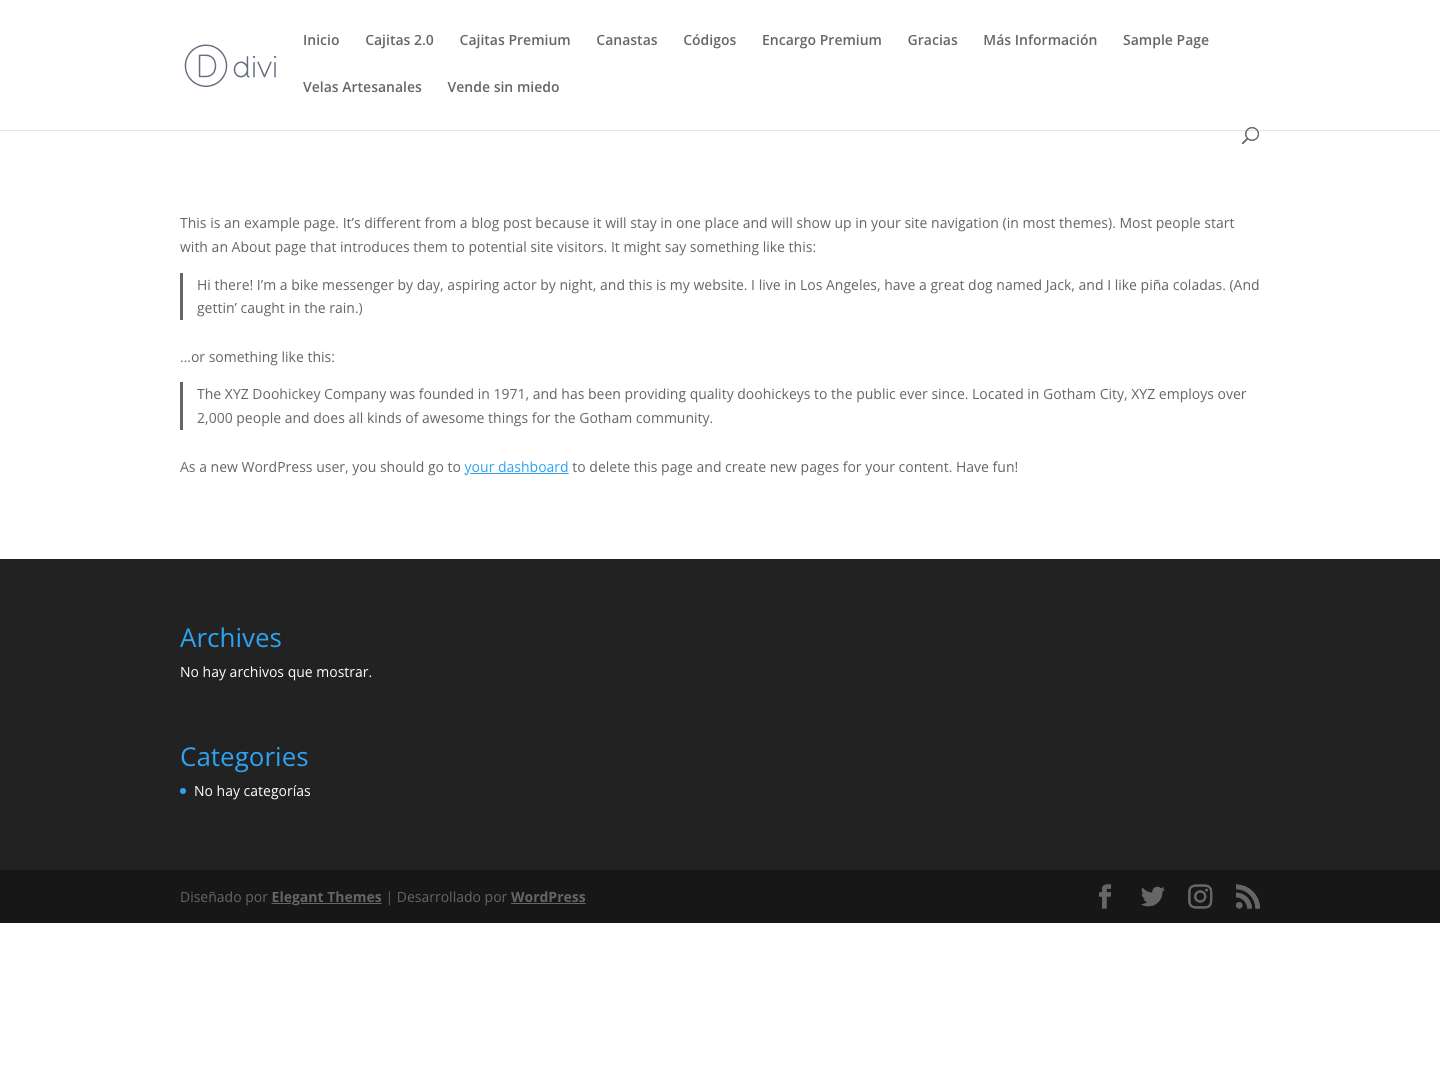Image resolution: width=1440 pixels, height=1080 pixels.
Task: Open the Cajitas 2.0 menu item
Action: click(x=399, y=40)
